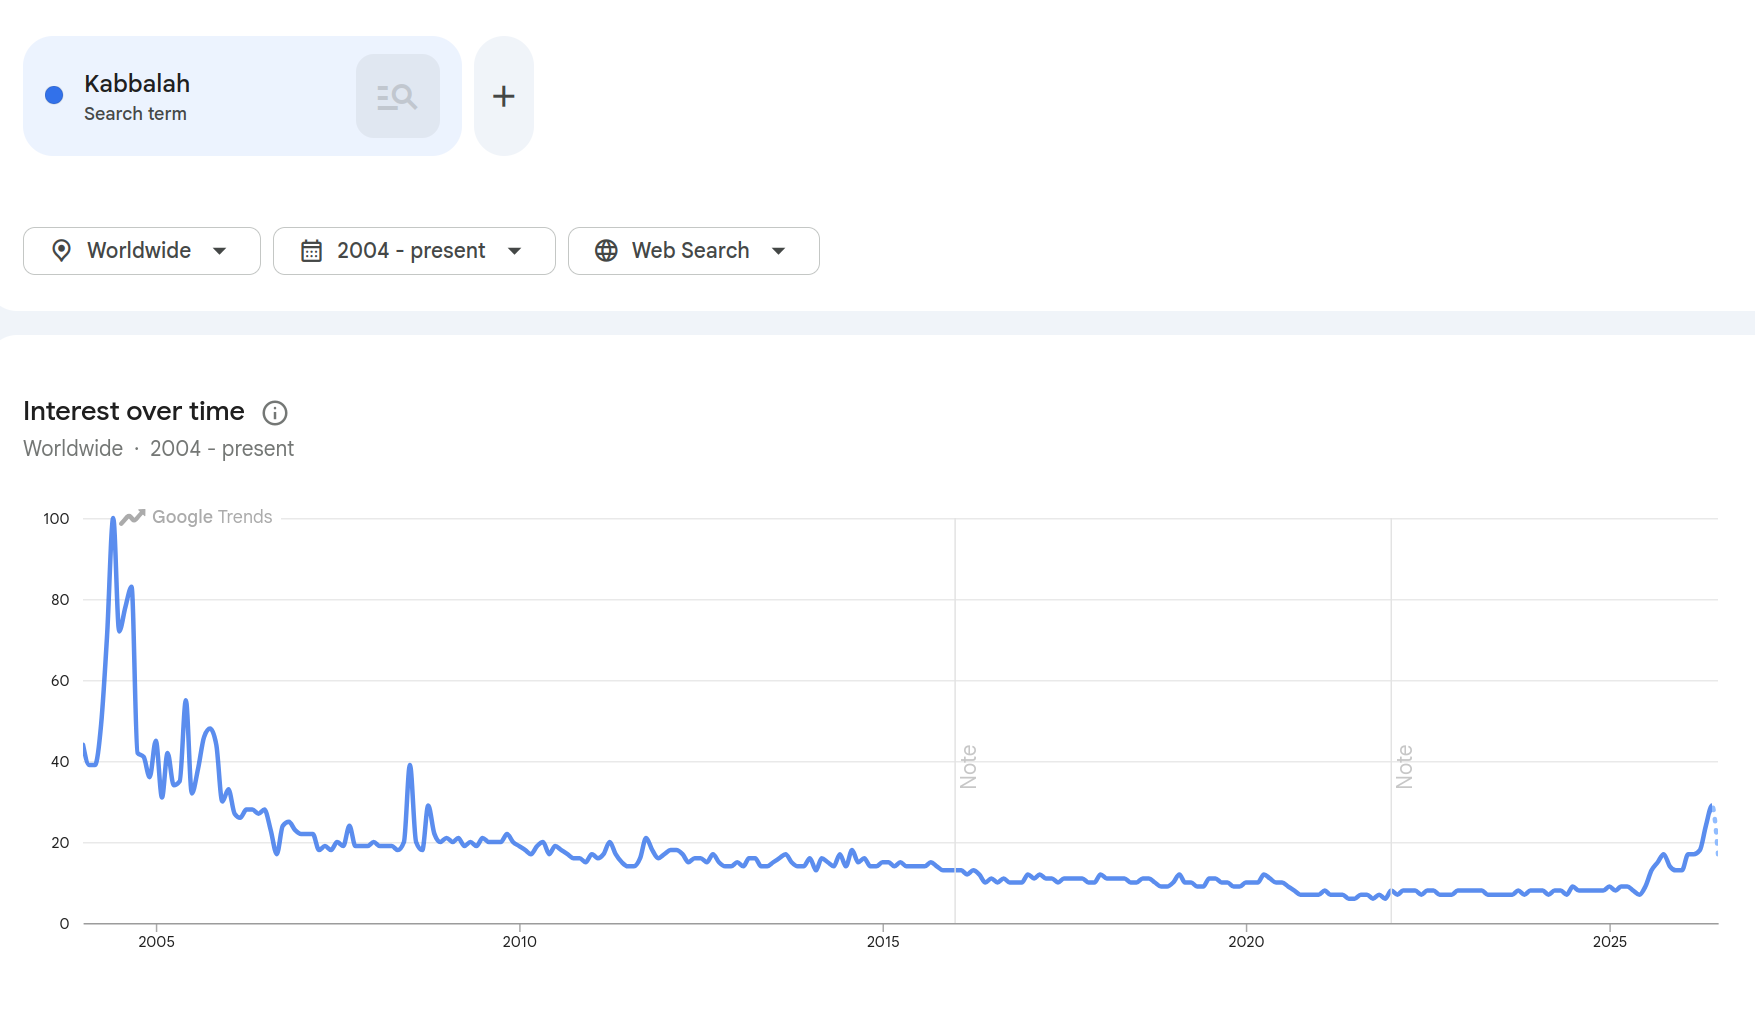Click the 2010 label on the time axis
Image resolution: width=1755 pixels, height=1011 pixels.
pos(520,942)
